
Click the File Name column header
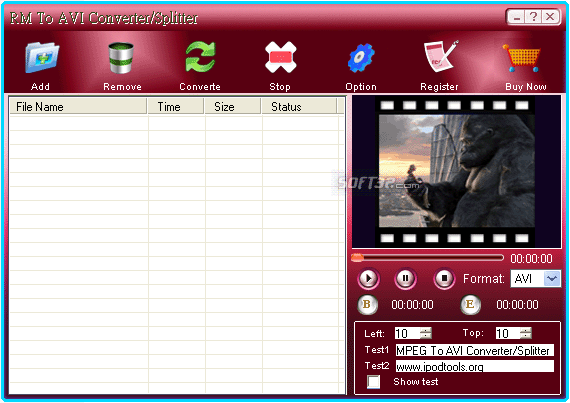click(x=78, y=106)
